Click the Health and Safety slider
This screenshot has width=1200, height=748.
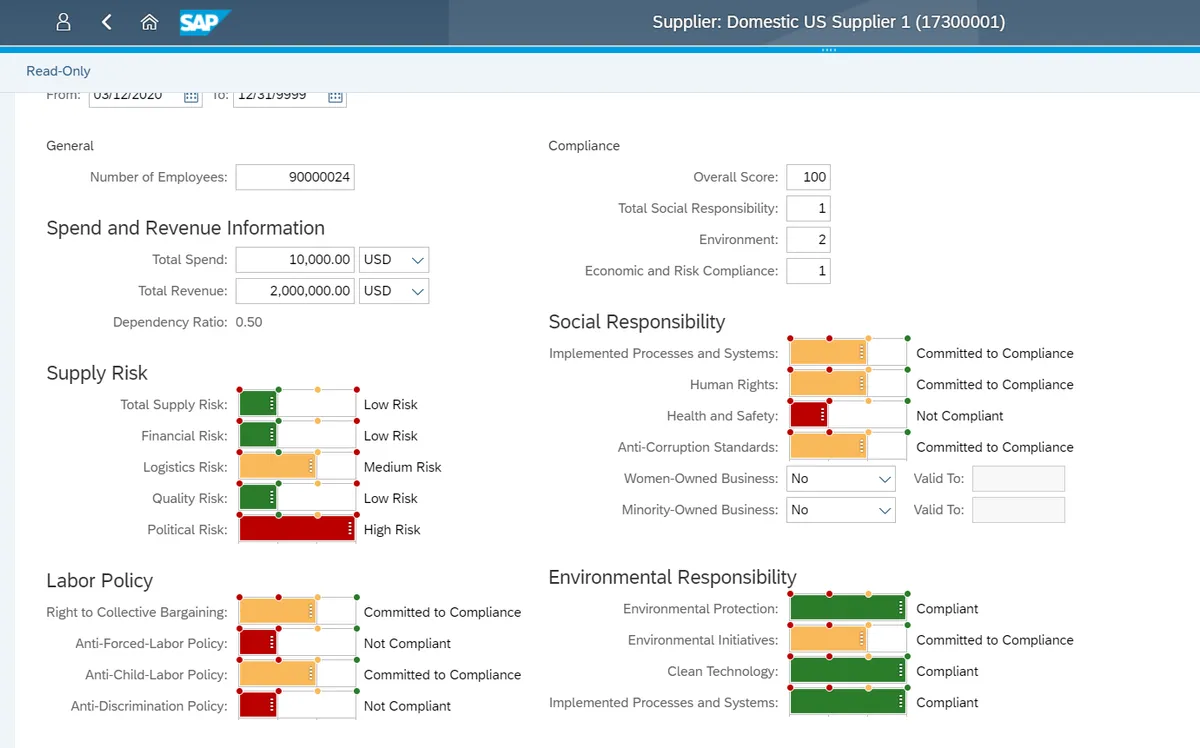coord(848,415)
